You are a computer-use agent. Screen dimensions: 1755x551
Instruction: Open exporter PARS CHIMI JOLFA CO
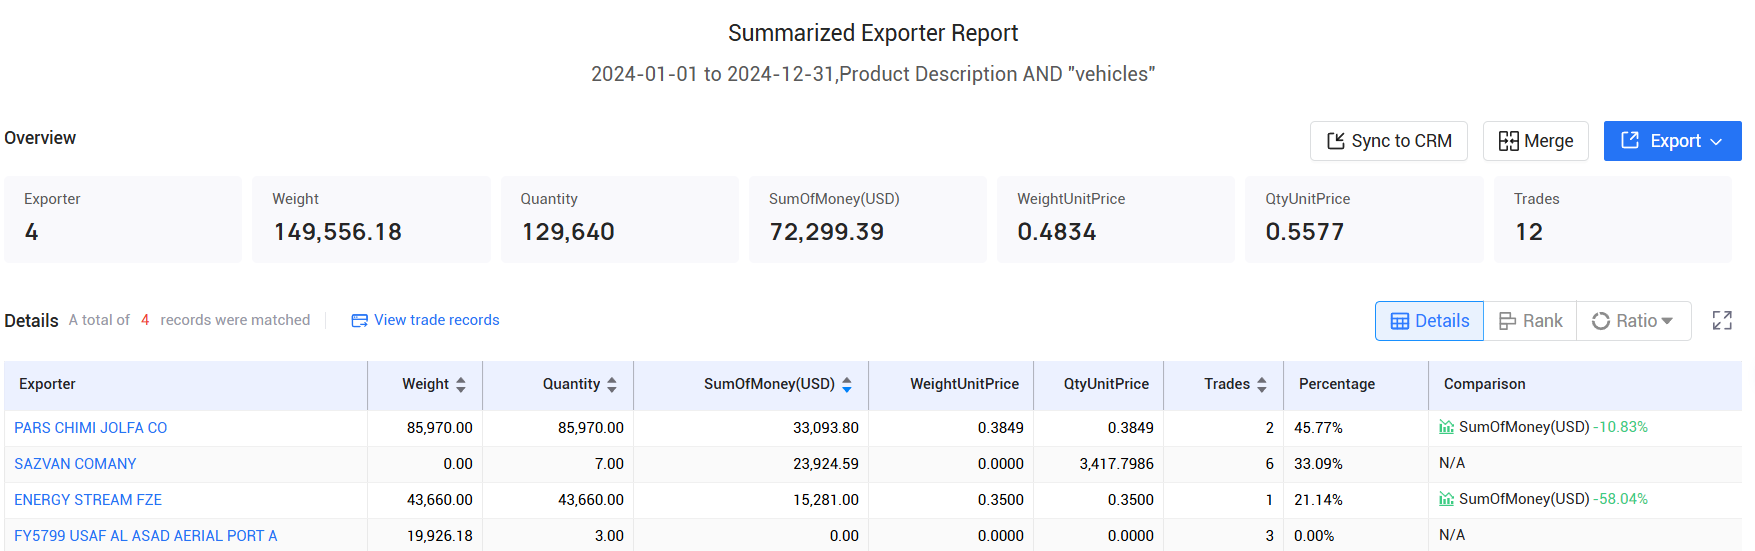pos(90,428)
